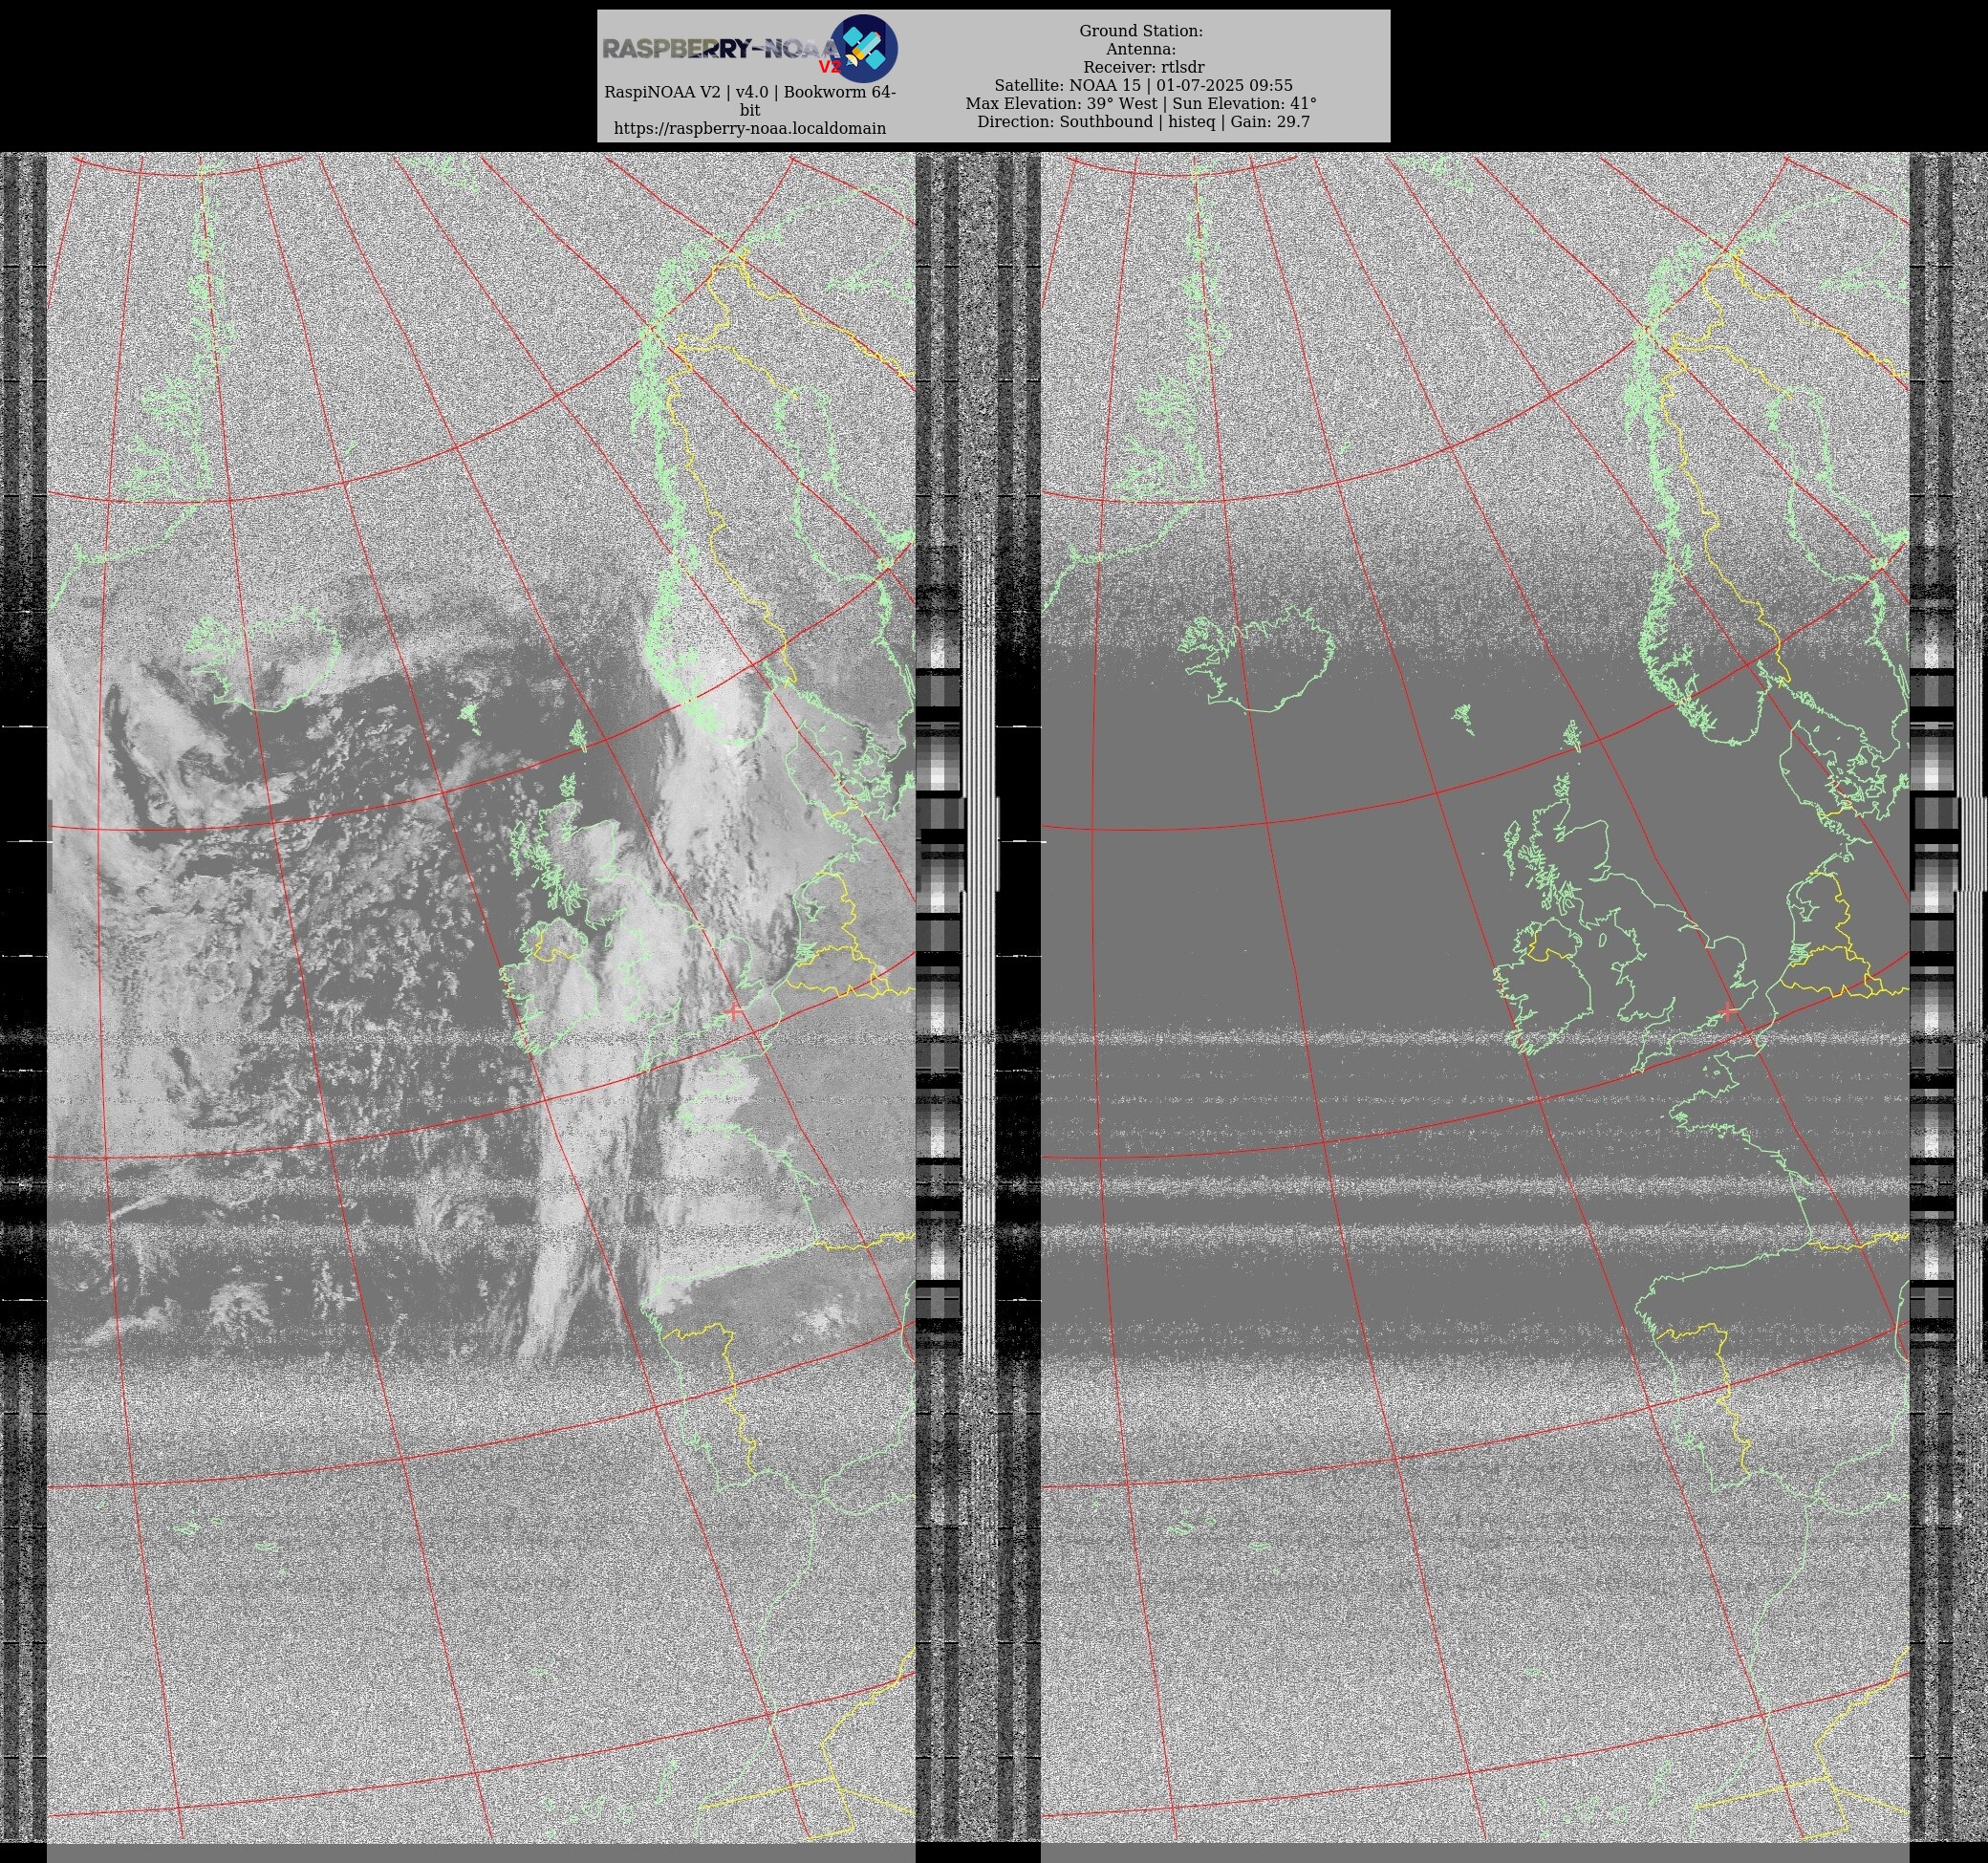Click the 'Max Elevation: 39° West | Sun Elevation: 41°' line

pos(1140,103)
